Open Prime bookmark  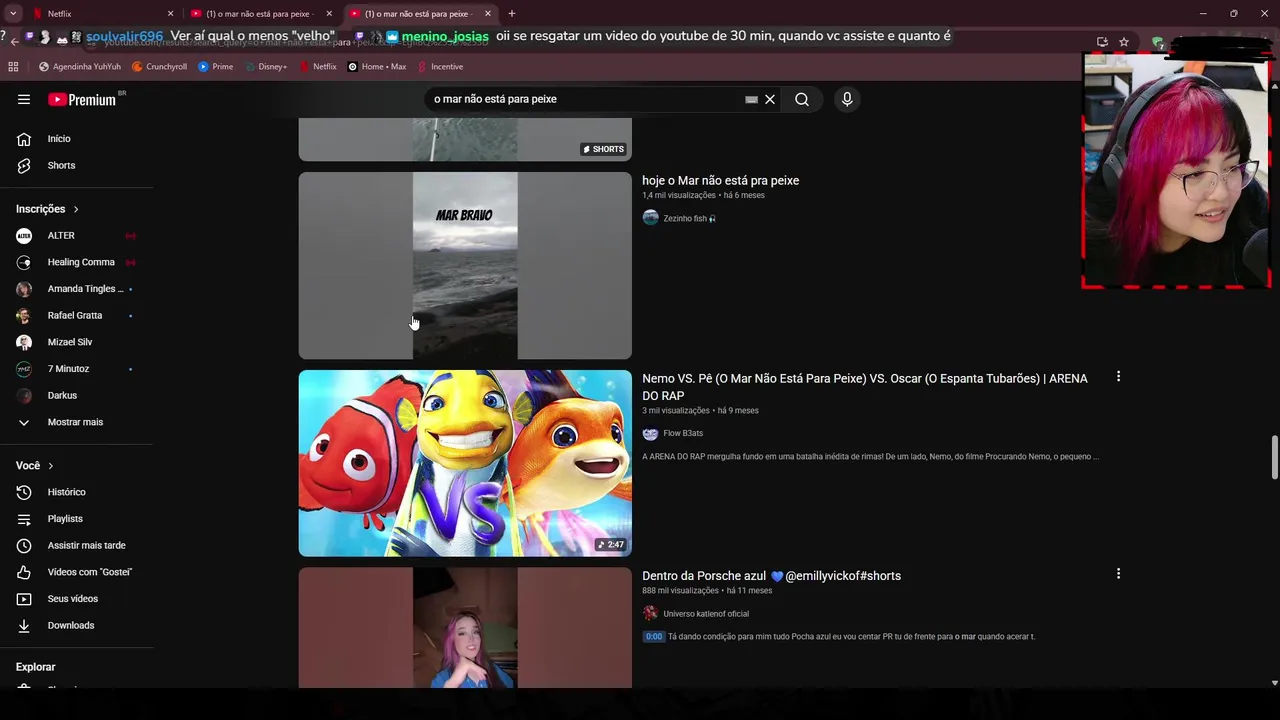(x=216, y=67)
